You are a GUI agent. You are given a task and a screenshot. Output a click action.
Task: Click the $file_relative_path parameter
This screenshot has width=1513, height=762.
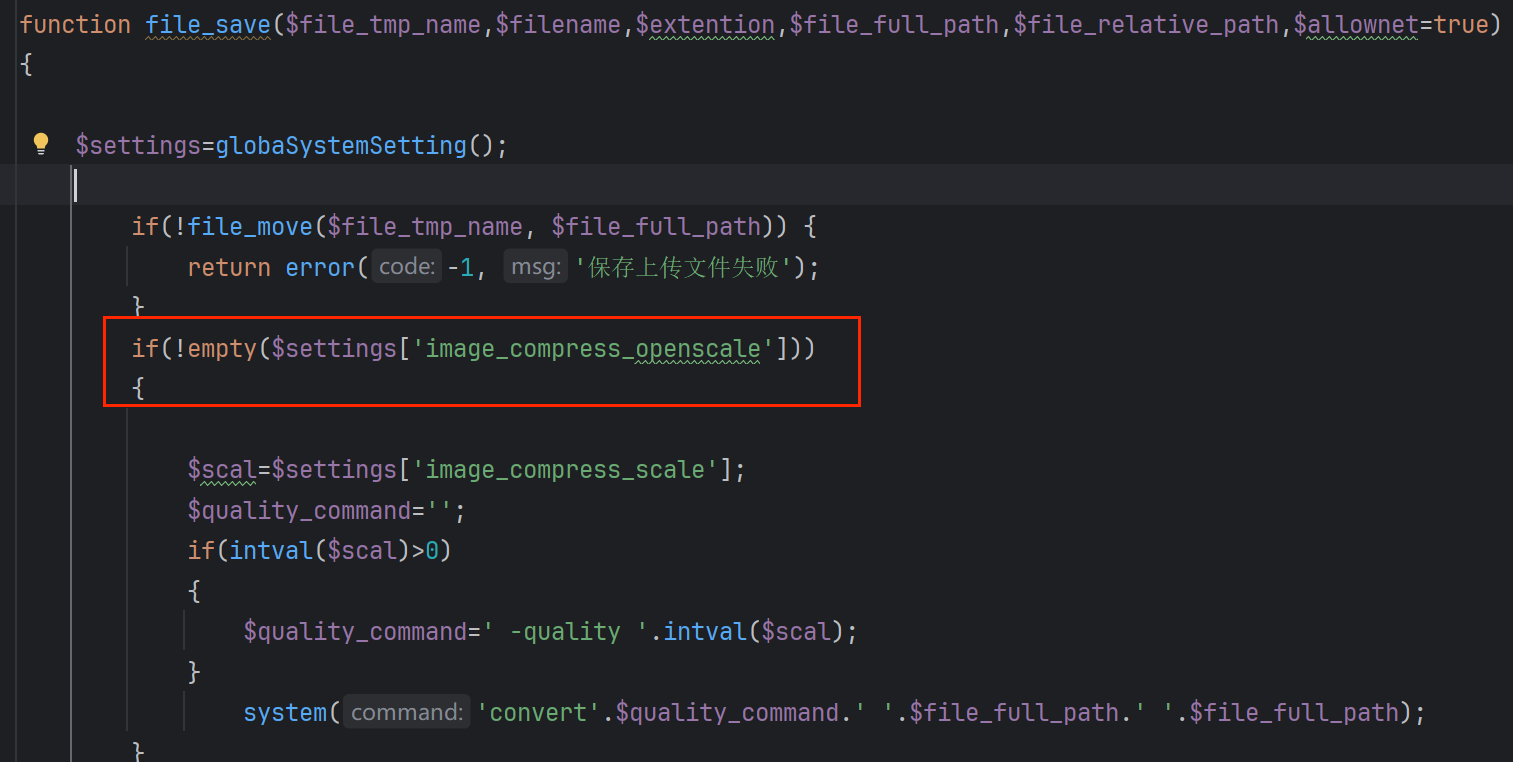point(1146,25)
